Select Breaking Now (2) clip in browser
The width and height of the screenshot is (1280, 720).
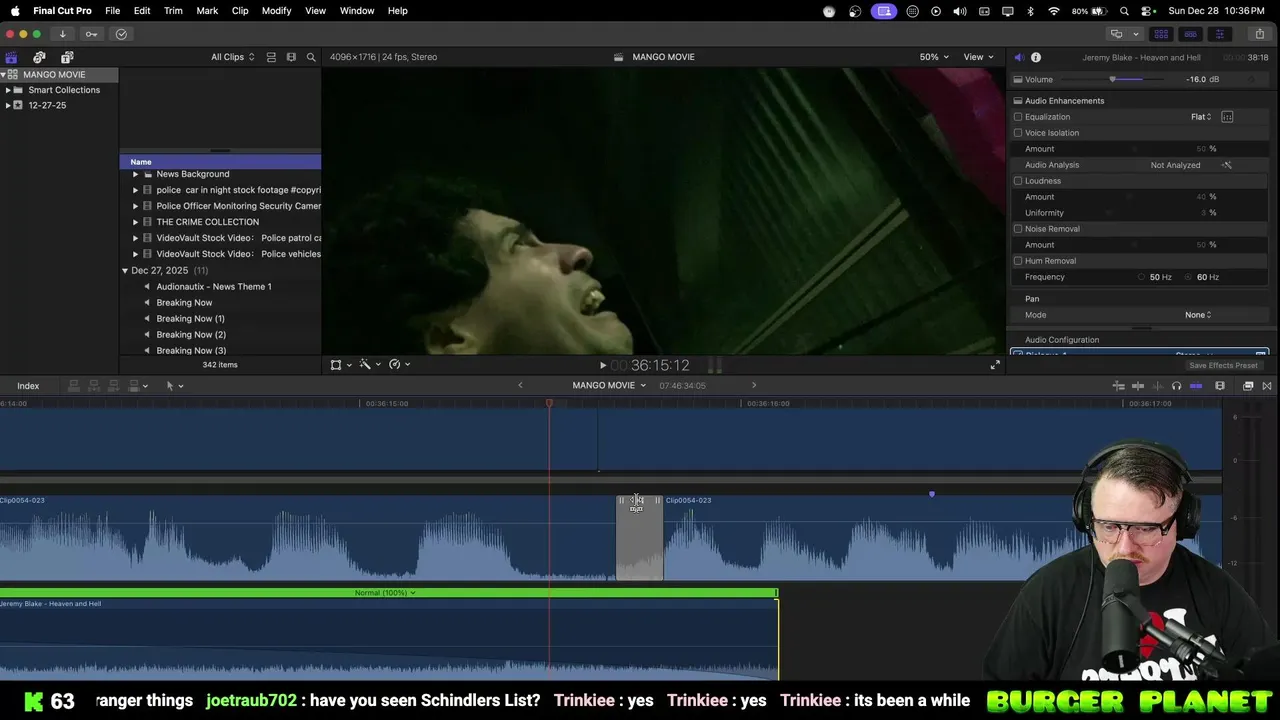pos(191,335)
